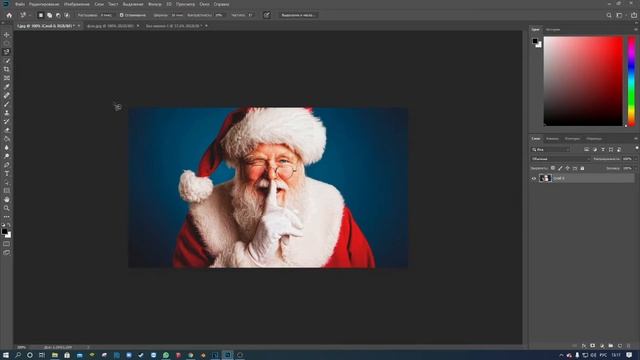This screenshot has width=640, height=360.
Task: Select the Elliptical Marquee tool
Action: pos(7,44)
